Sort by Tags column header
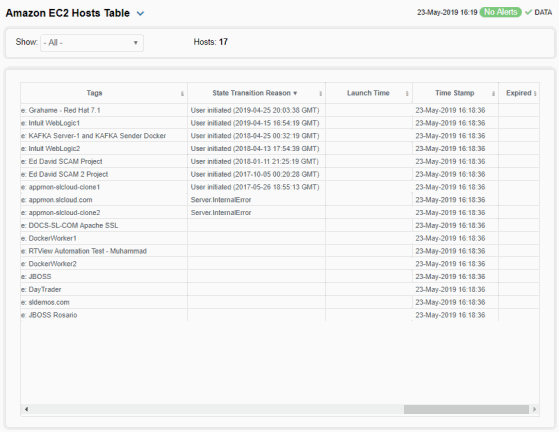Image resolution: width=559 pixels, height=432 pixels. click(94, 93)
